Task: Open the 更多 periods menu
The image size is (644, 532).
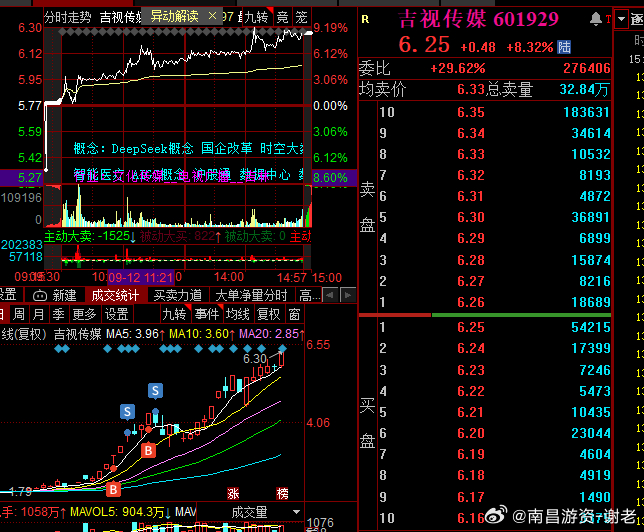Action: click(84, 314)
